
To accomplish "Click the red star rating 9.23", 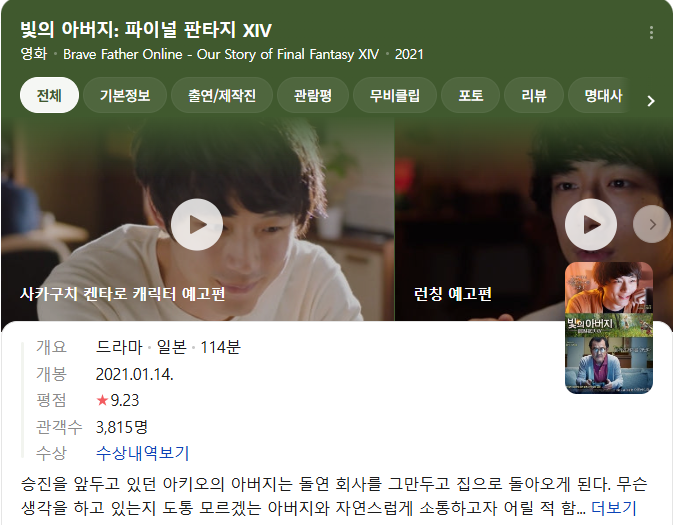I will [x=118, y=400].
